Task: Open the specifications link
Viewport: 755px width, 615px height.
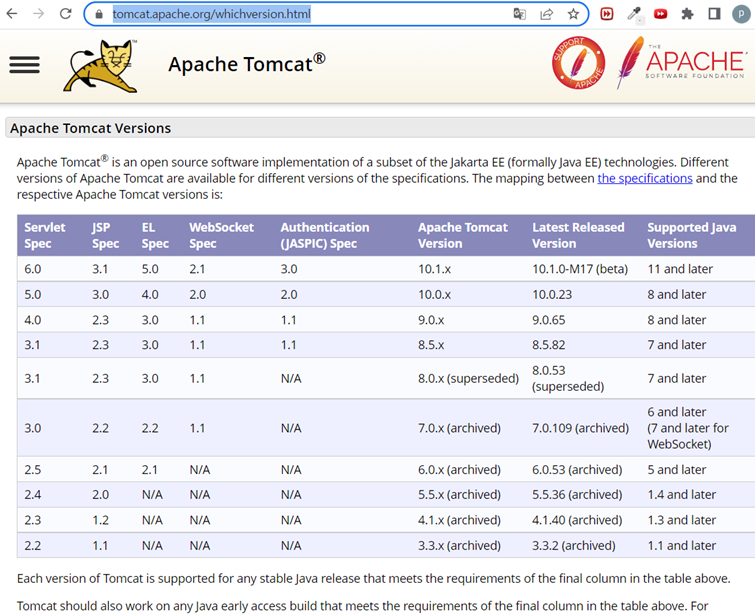Action: click(x=645, y=178)
